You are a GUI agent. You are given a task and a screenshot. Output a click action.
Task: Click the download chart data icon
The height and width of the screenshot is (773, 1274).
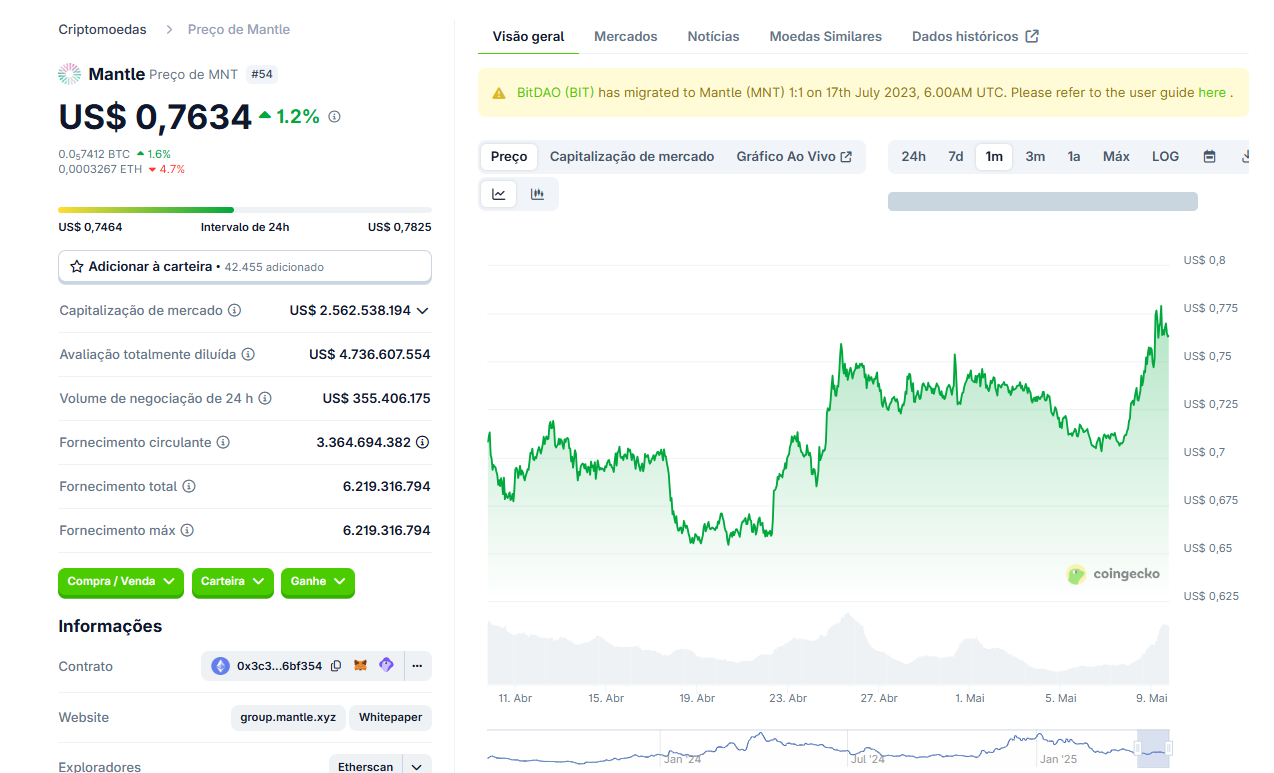click(1245, 157)
